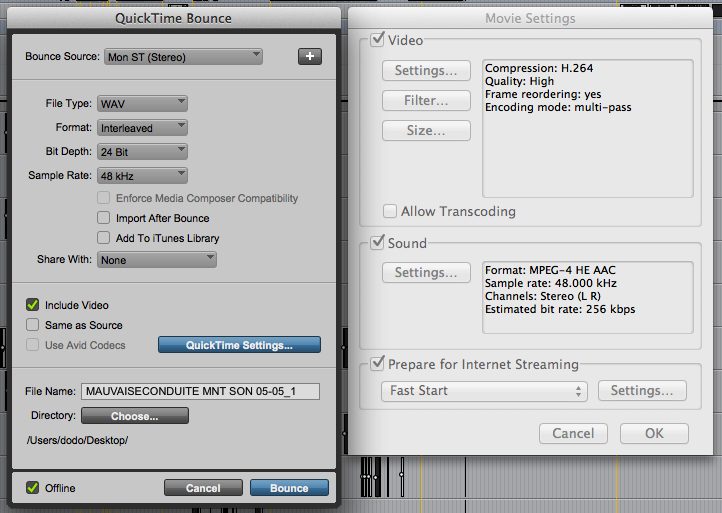Screen dimensions: 722x513
Task: Confirm Movie Settings with OK
Action: 654,434
